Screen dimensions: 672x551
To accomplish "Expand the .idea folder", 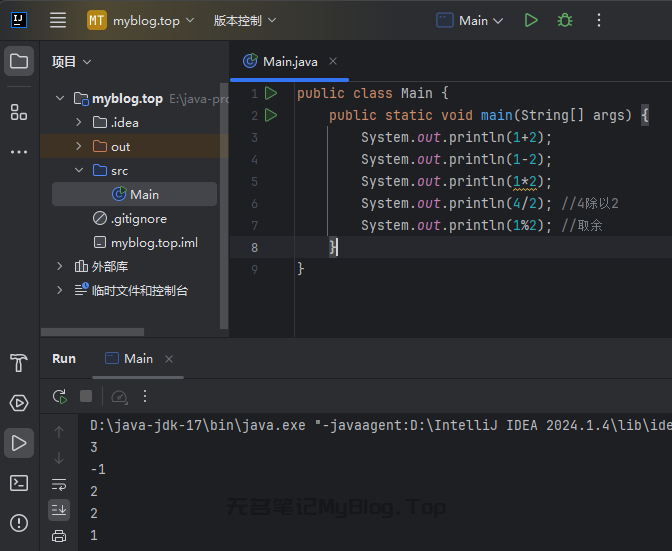I will pyautogui.click(x=79, y=123).
